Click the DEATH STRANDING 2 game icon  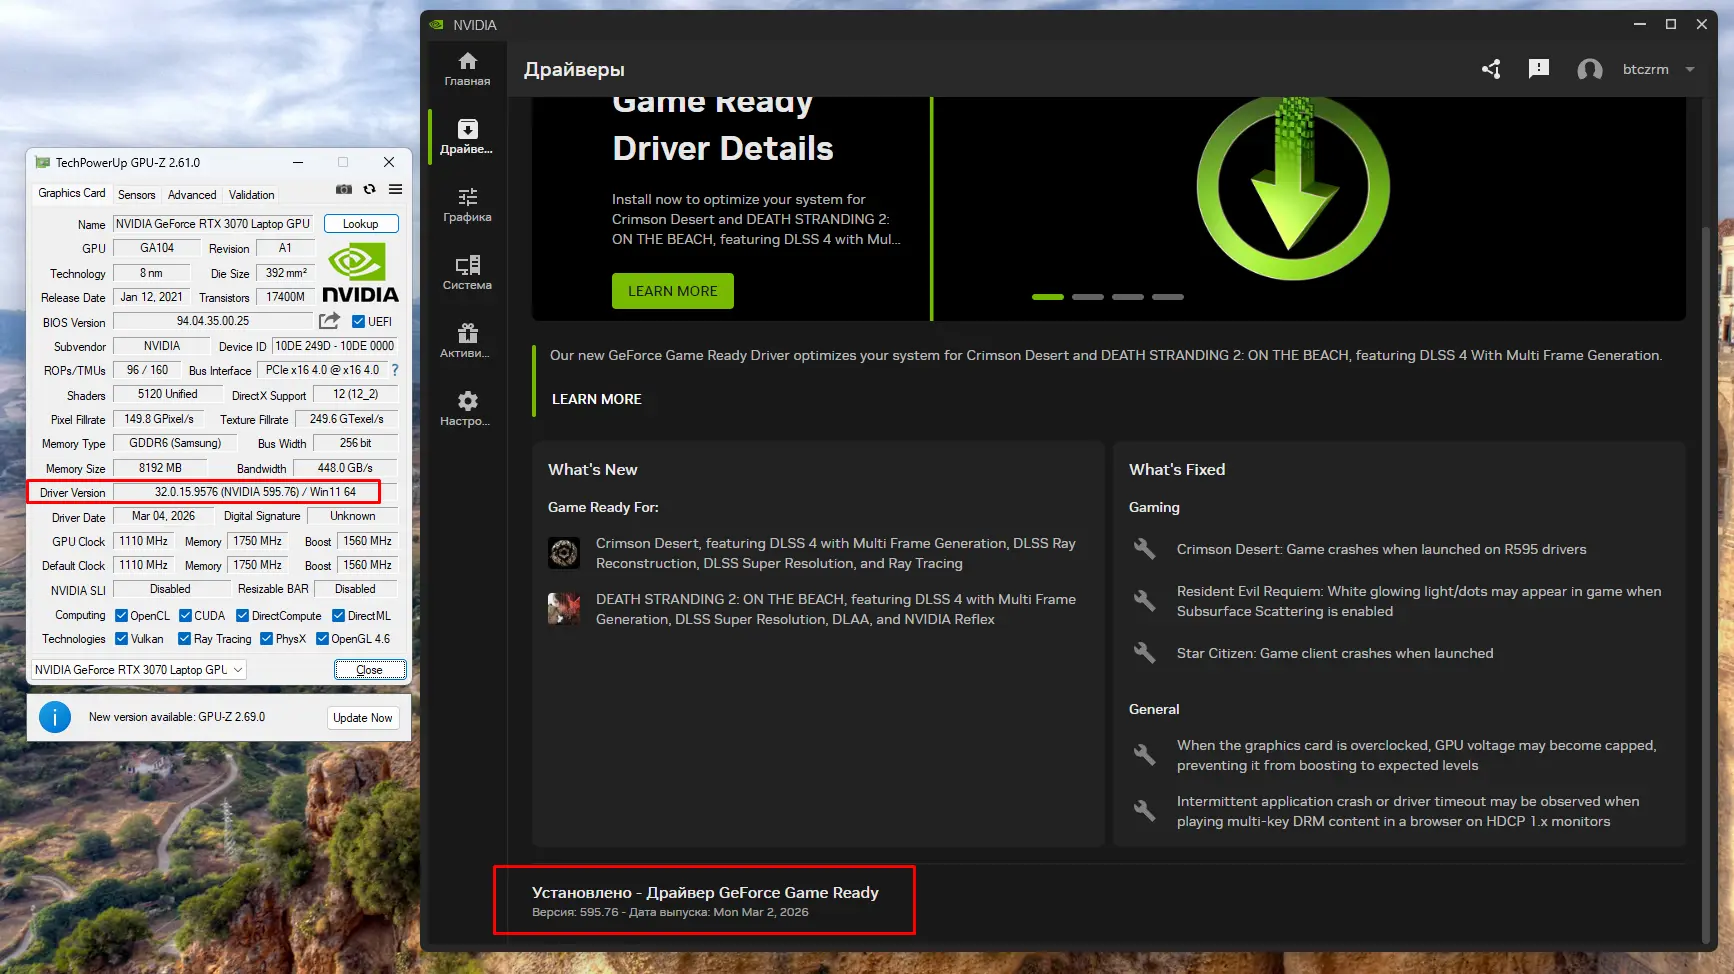coord(564,609)
